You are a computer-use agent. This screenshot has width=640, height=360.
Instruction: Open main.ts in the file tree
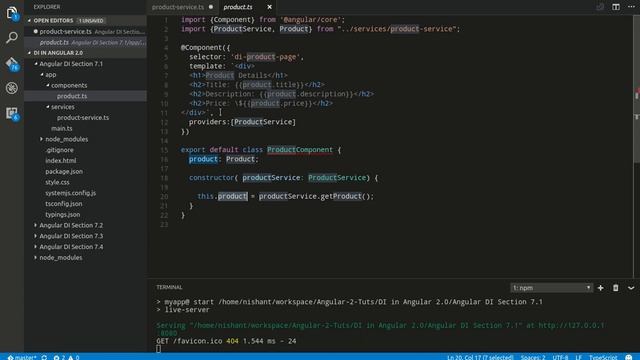click(62, 128)
